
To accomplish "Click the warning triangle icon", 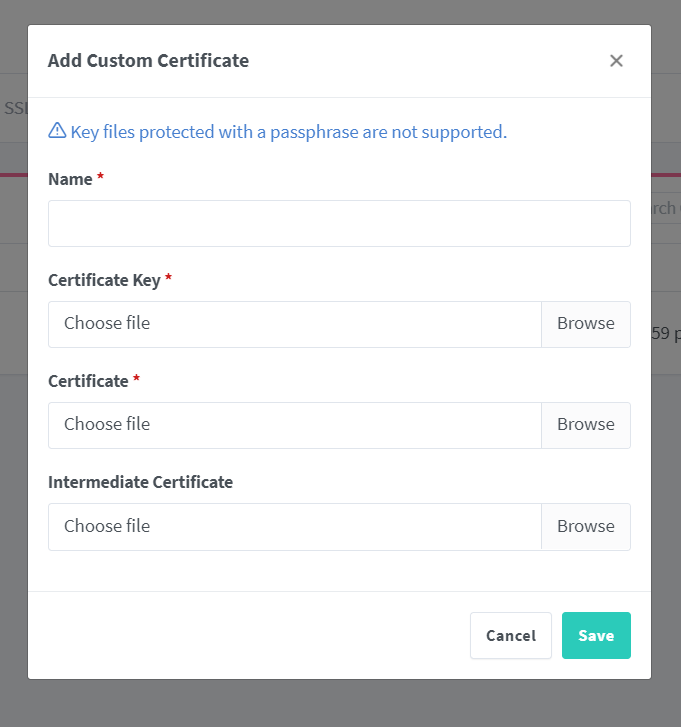I will tap(57, 131).
